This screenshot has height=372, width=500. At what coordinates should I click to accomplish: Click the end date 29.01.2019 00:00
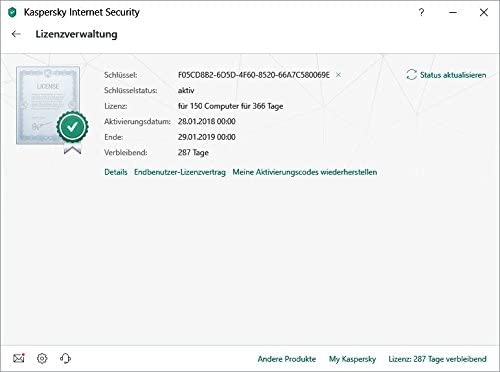[x=207, y=137]
